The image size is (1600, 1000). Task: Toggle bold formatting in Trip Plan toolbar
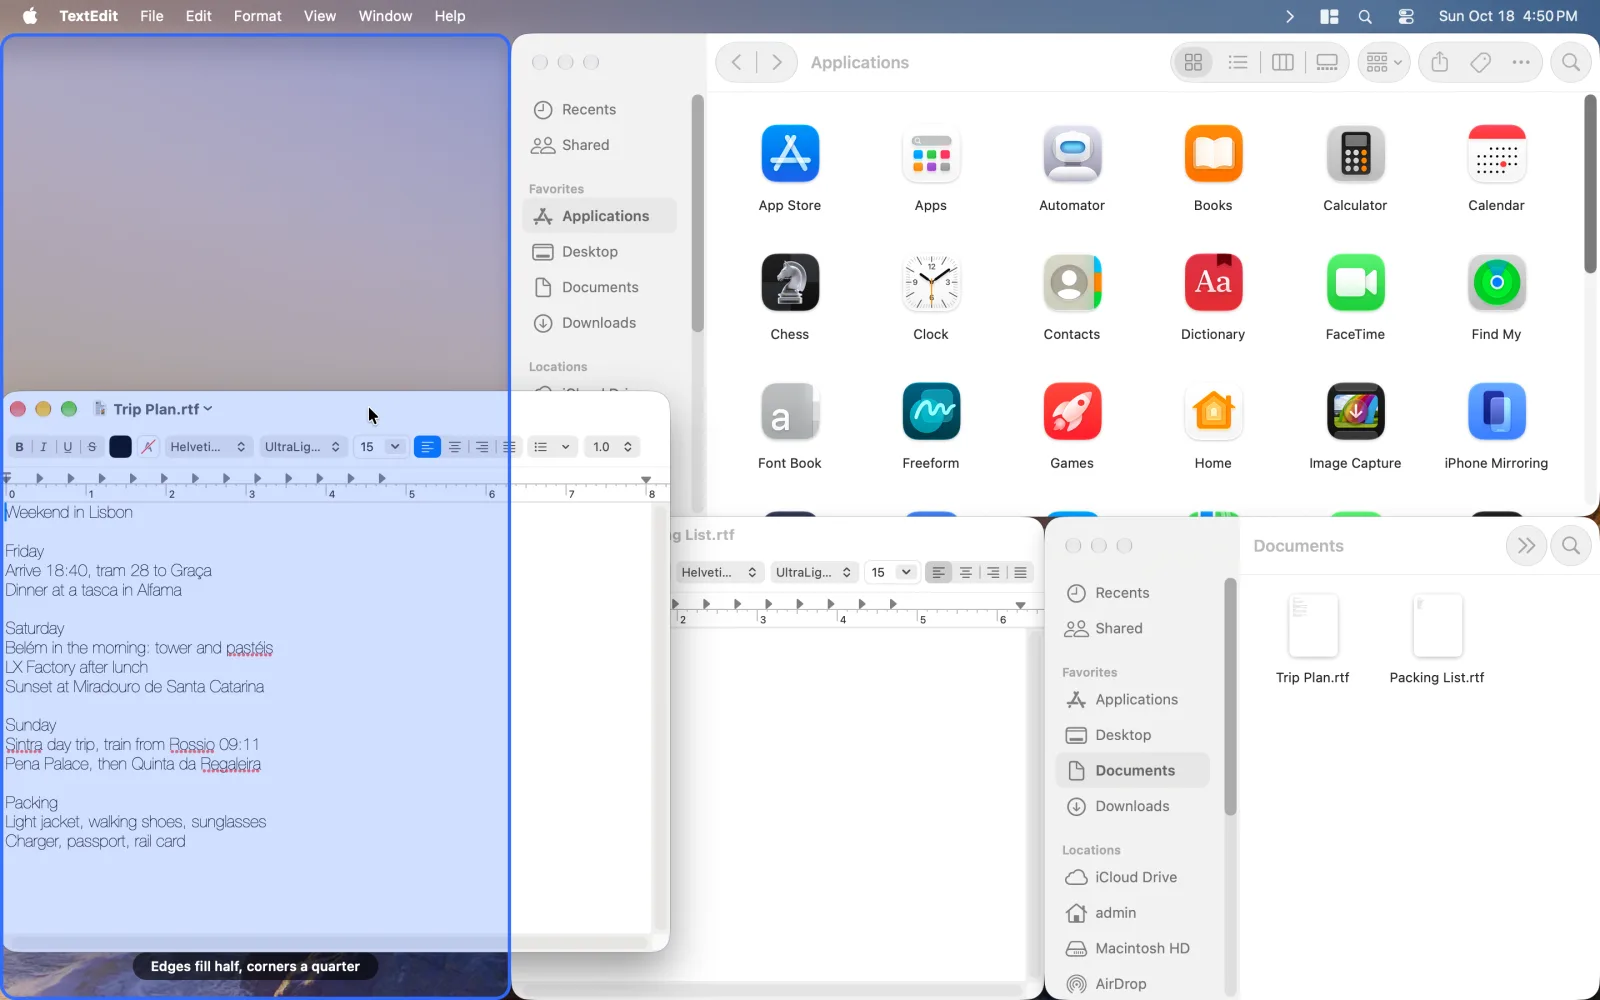pyautogui.click(x=19, y=447)
